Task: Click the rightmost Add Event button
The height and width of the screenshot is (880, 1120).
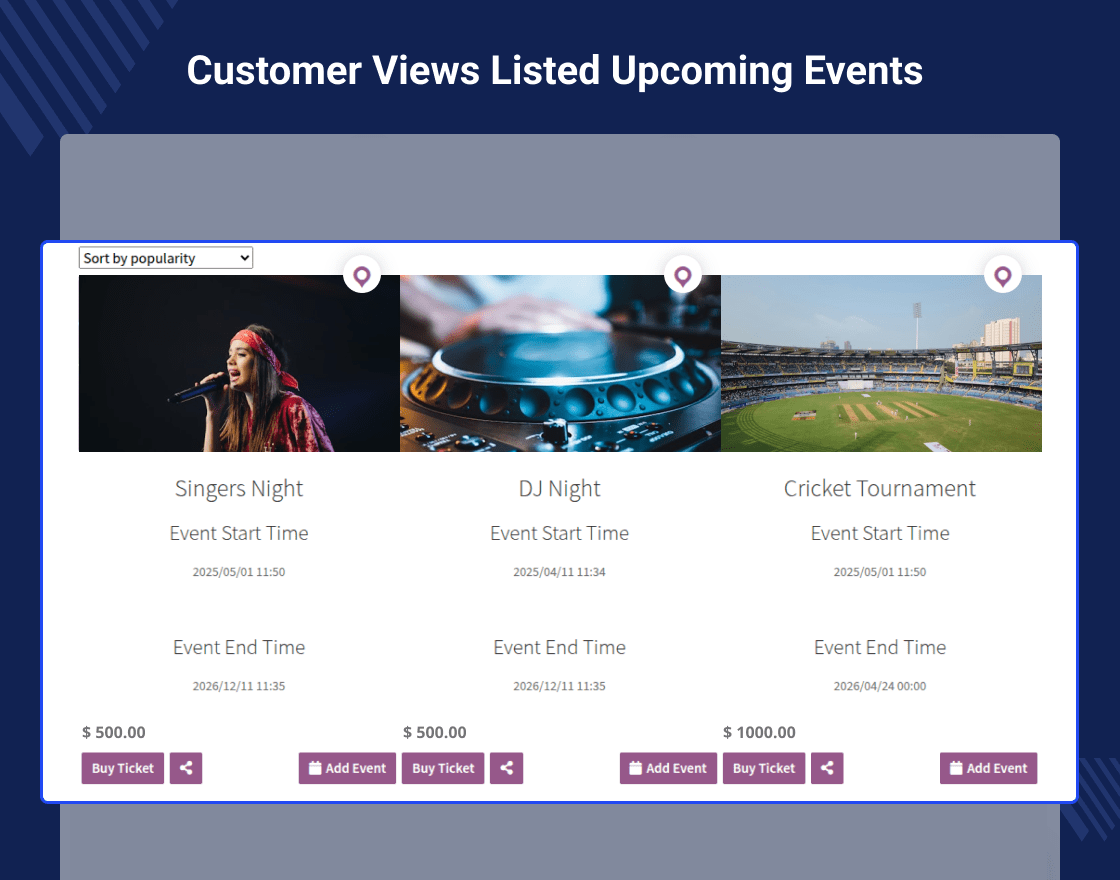Action: pyautogui.click(x=988, y=768)
